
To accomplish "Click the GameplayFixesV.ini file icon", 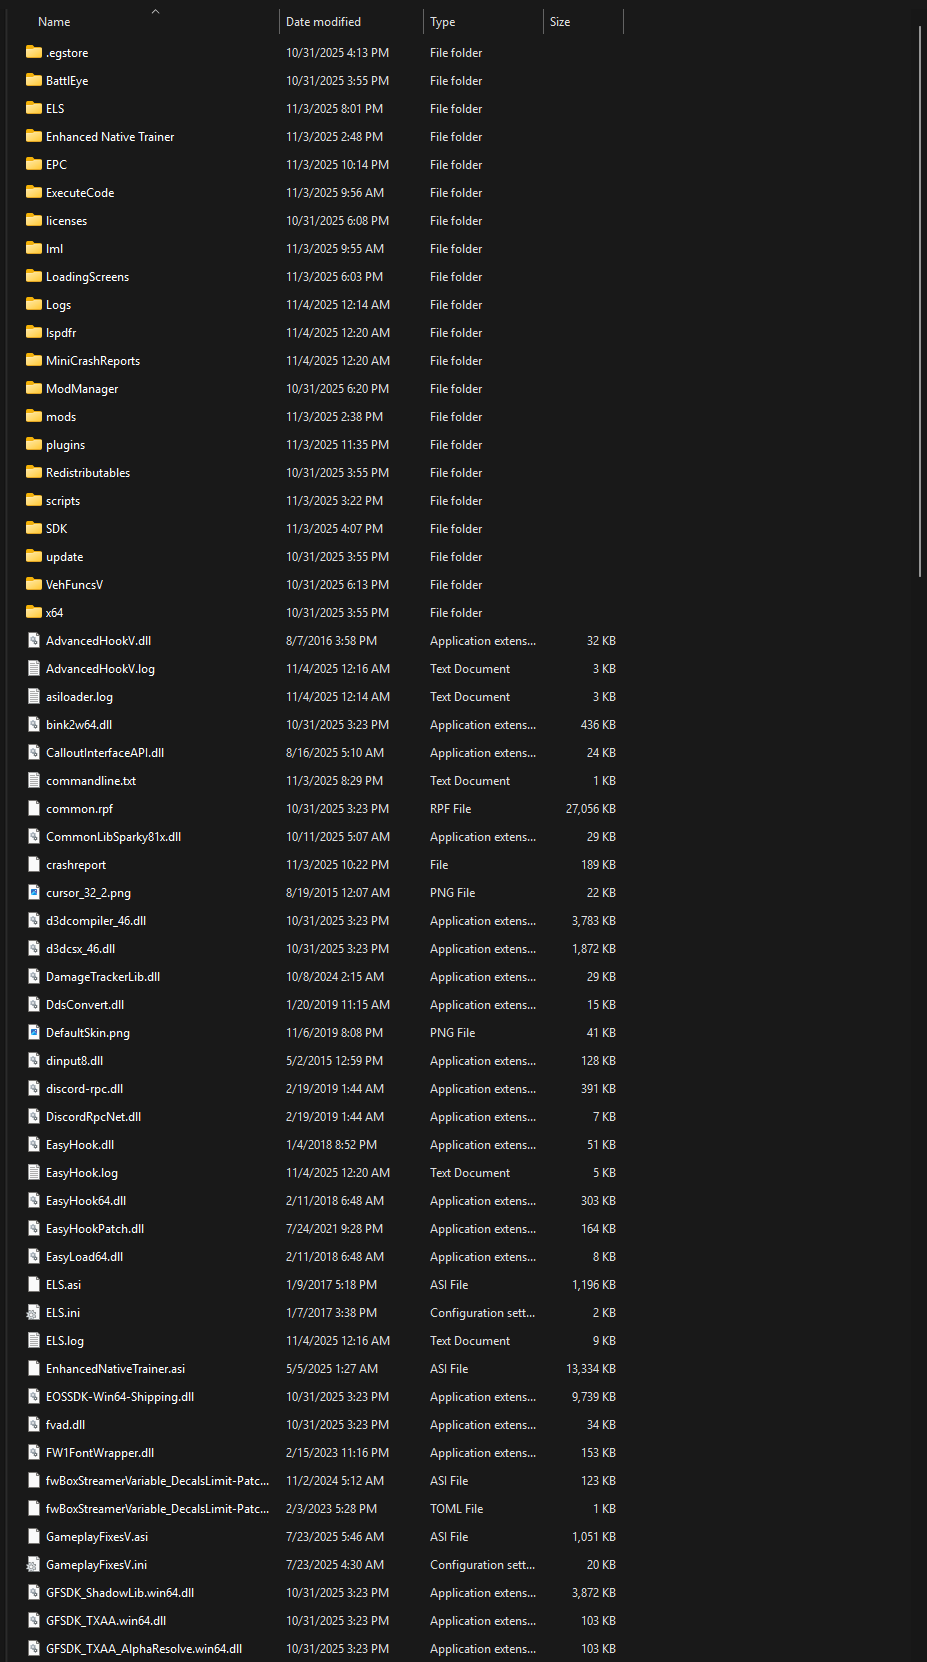I will point(34,1564).
